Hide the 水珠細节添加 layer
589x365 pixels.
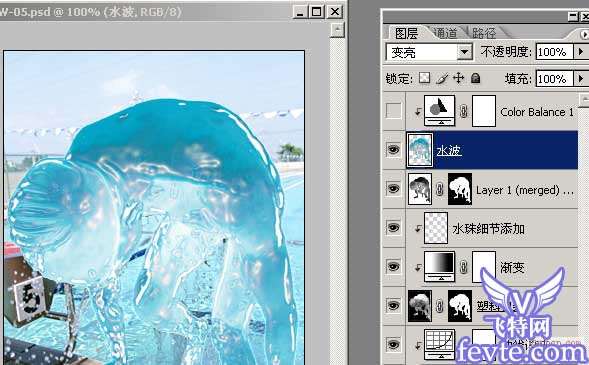393,228
